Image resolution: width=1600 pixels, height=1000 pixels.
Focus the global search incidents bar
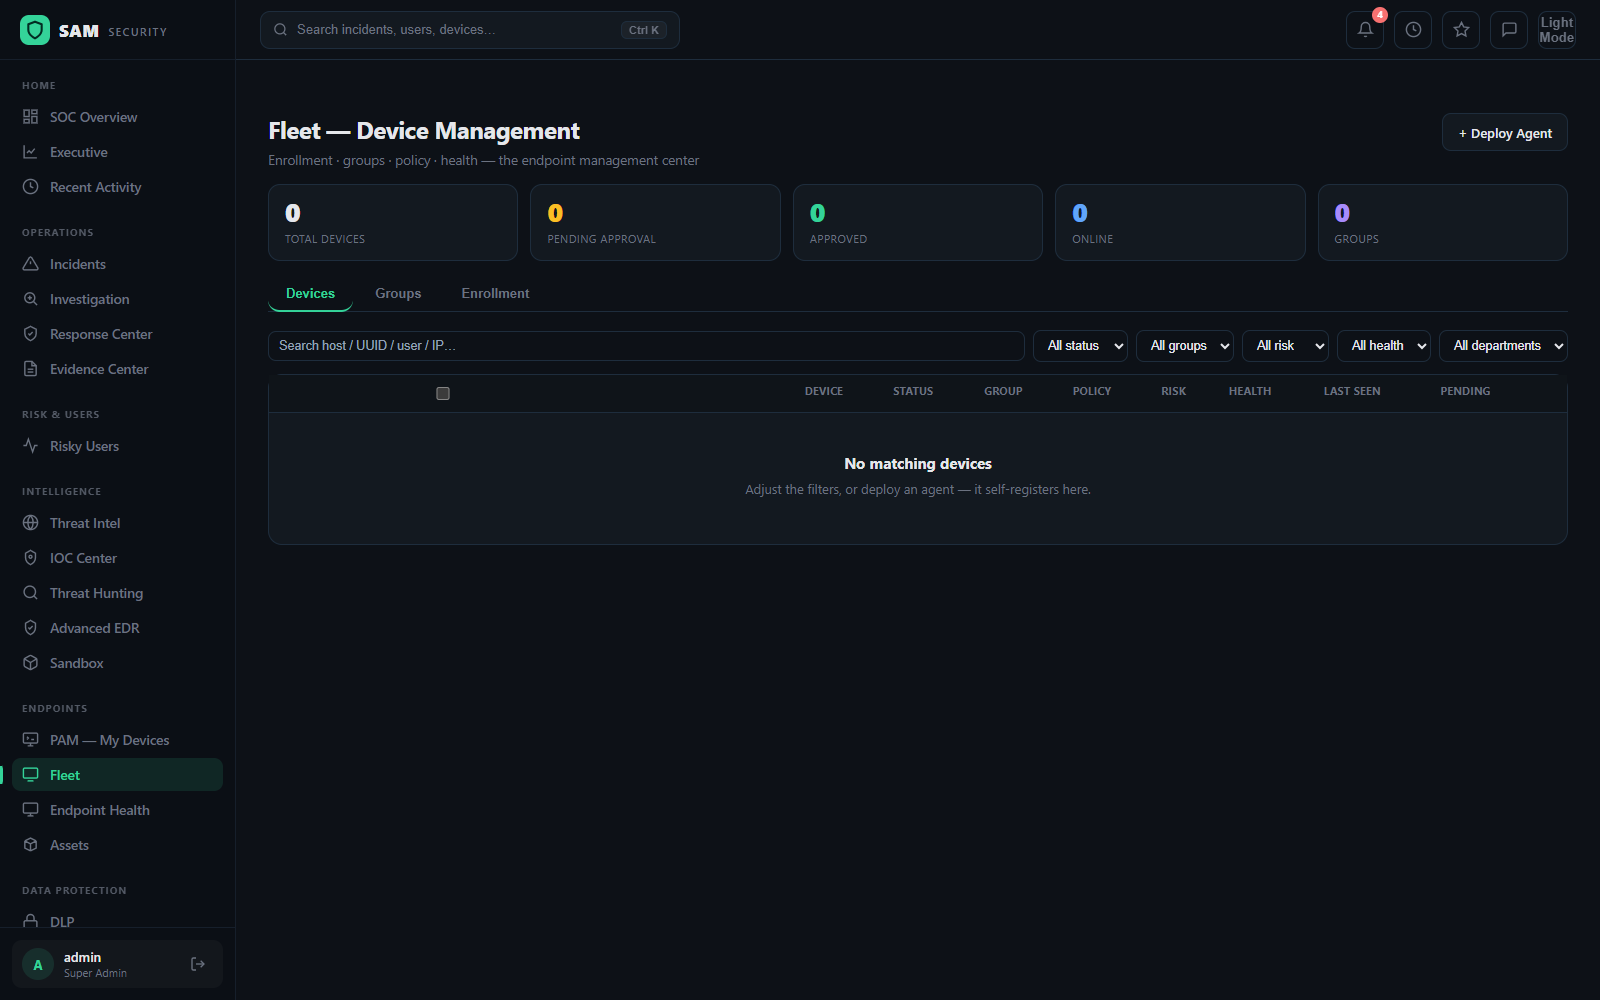[x=470, y=30]
